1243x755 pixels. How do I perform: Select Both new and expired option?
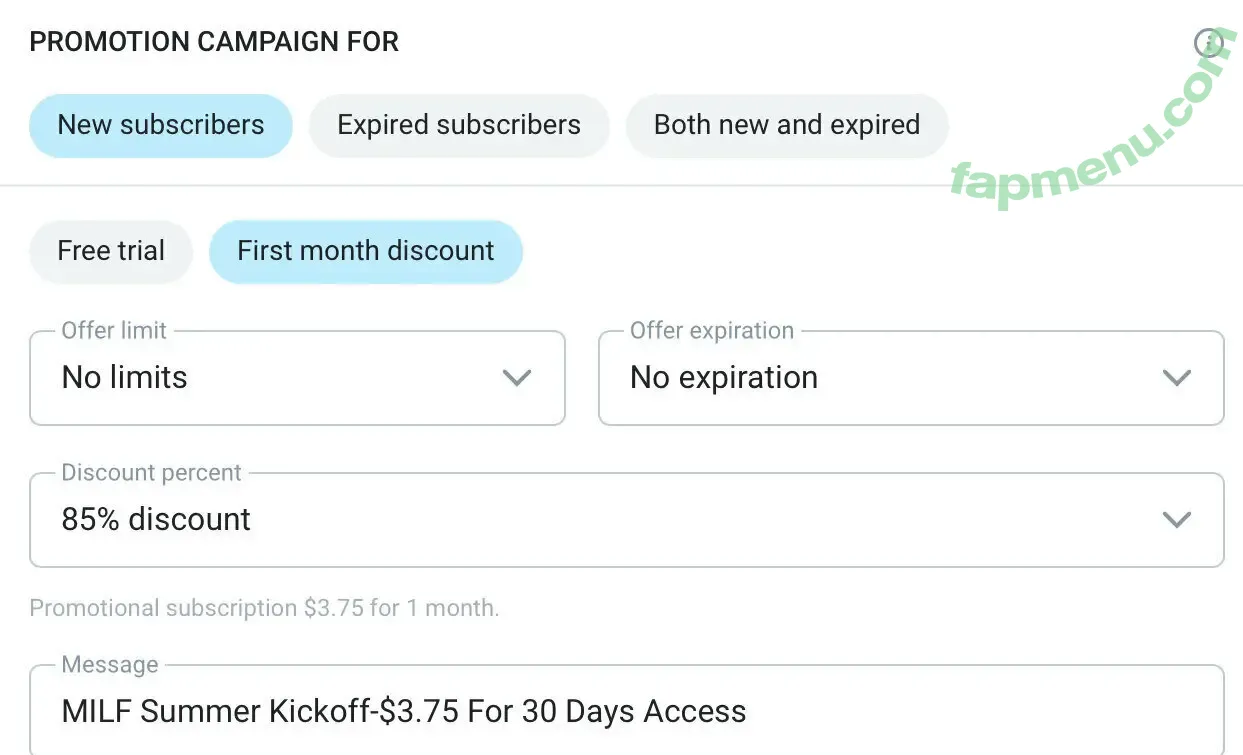click(x=787, y=125)
